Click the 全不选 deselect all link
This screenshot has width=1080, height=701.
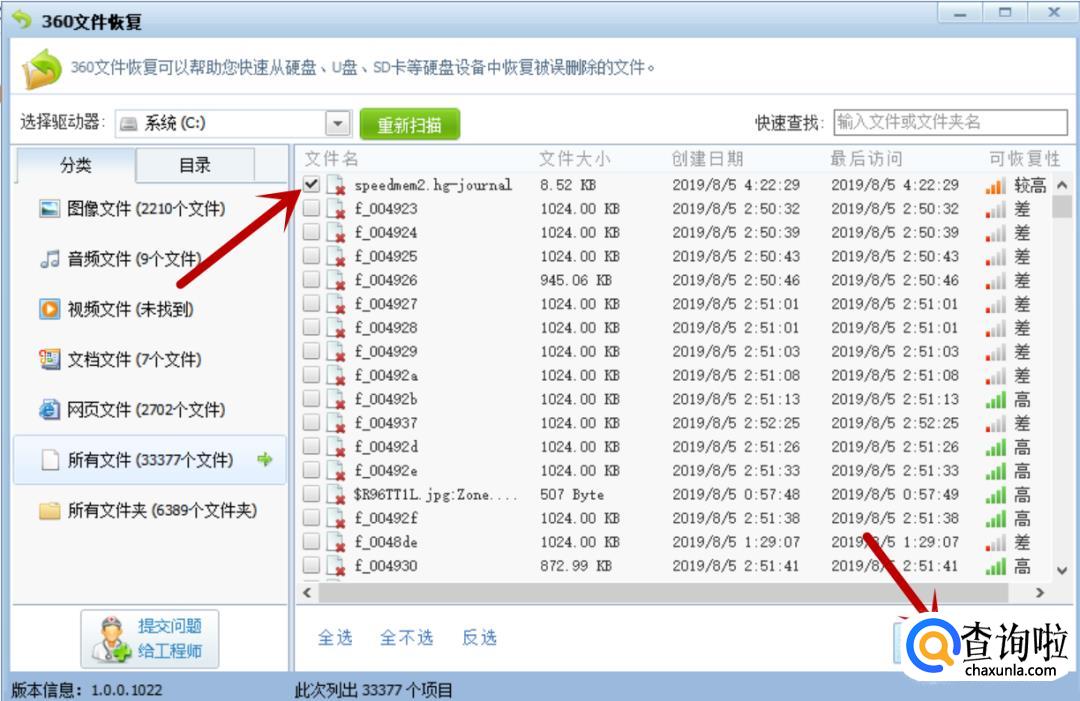[x=406, y=638]
